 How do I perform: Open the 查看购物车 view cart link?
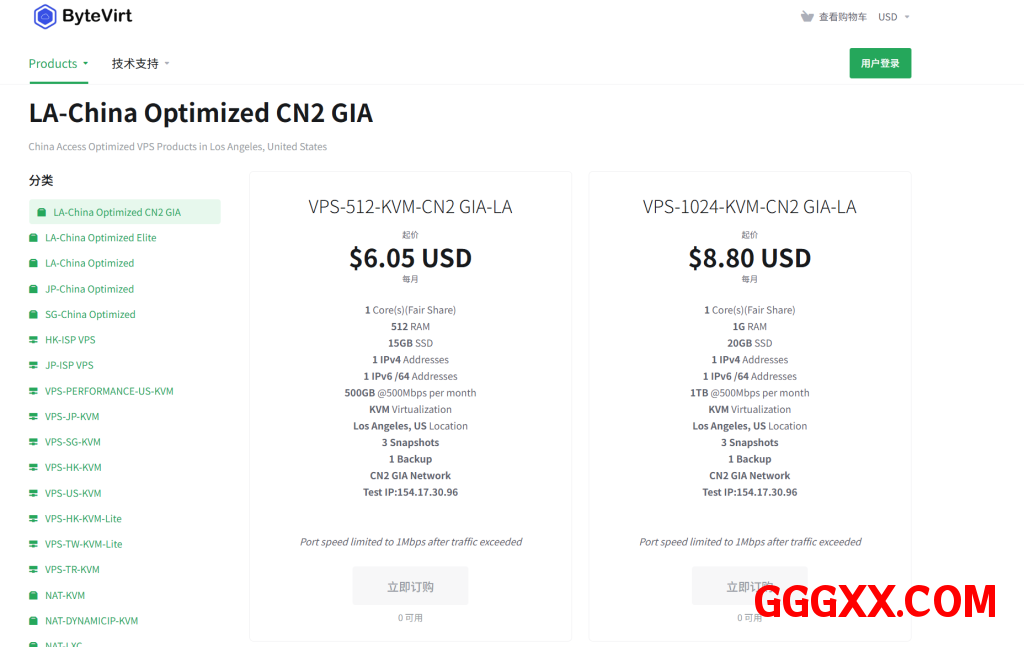pos(842,17)
